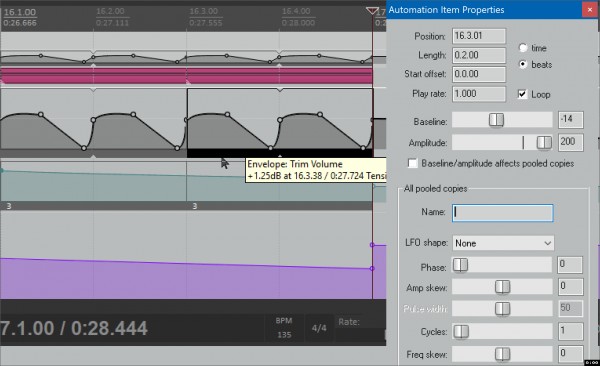The height and width of the screenshot is (366, 600).
Task: Click the Play rate field
Action: click(x=479, y=94)
